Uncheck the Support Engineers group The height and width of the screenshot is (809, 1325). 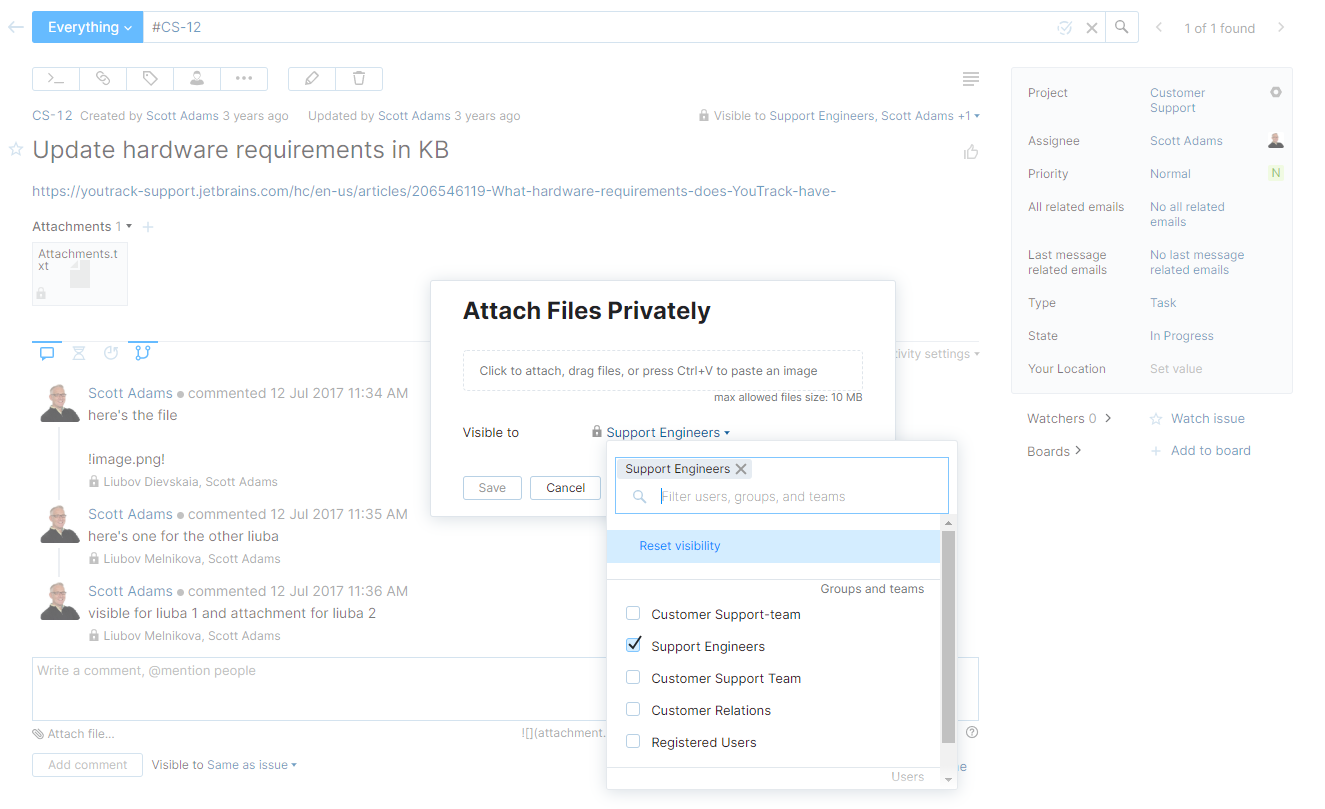coord(632,645)
